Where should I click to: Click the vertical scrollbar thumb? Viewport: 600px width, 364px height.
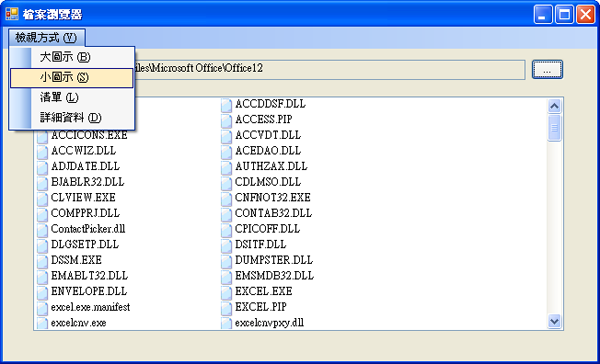coord(554,128)
